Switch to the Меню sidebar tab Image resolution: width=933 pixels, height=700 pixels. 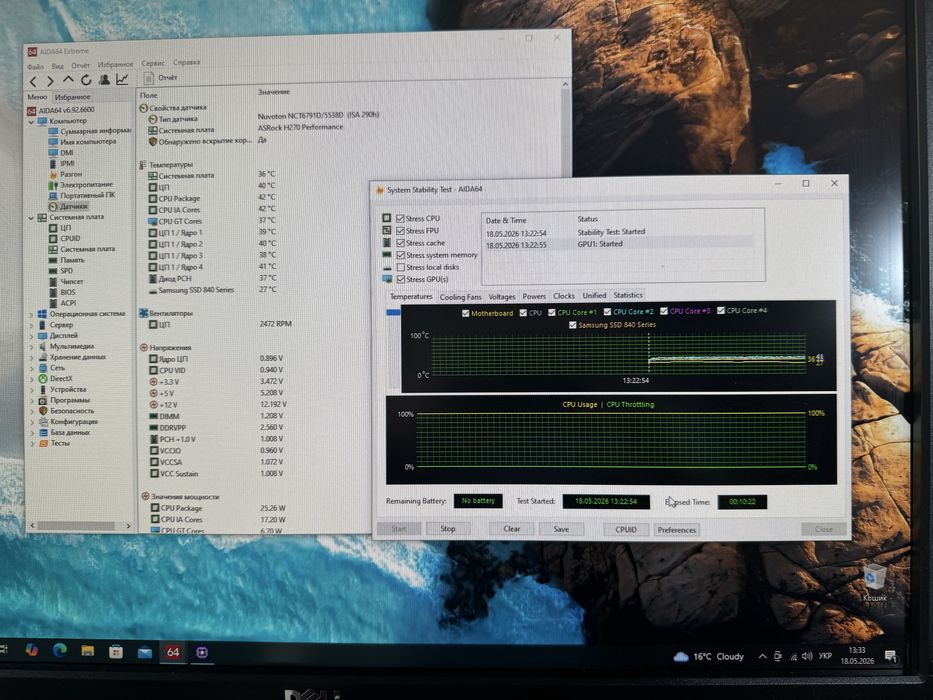pyautogui.click(x=37, y=96)
